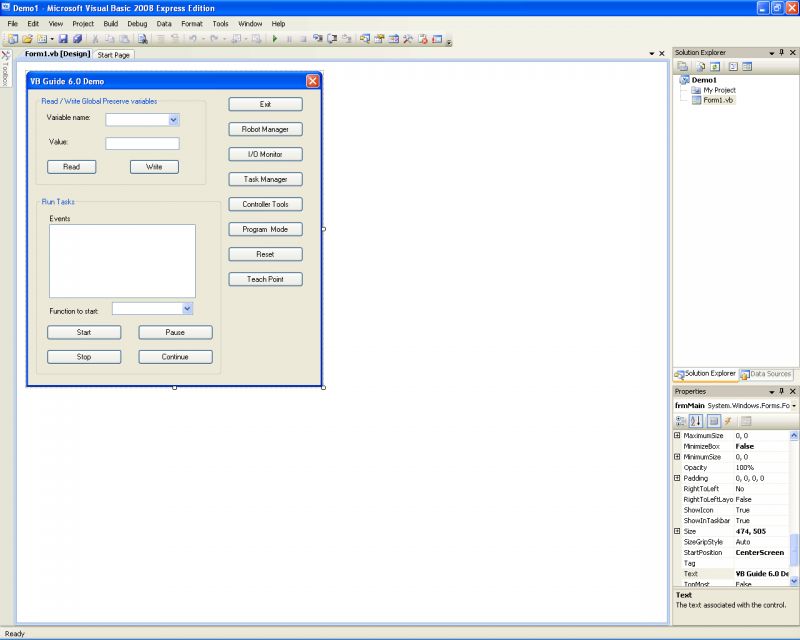This screenshot has width=800, height=640.
Task: Open the Function to start combo box dropdown
Action: point(187,309)
